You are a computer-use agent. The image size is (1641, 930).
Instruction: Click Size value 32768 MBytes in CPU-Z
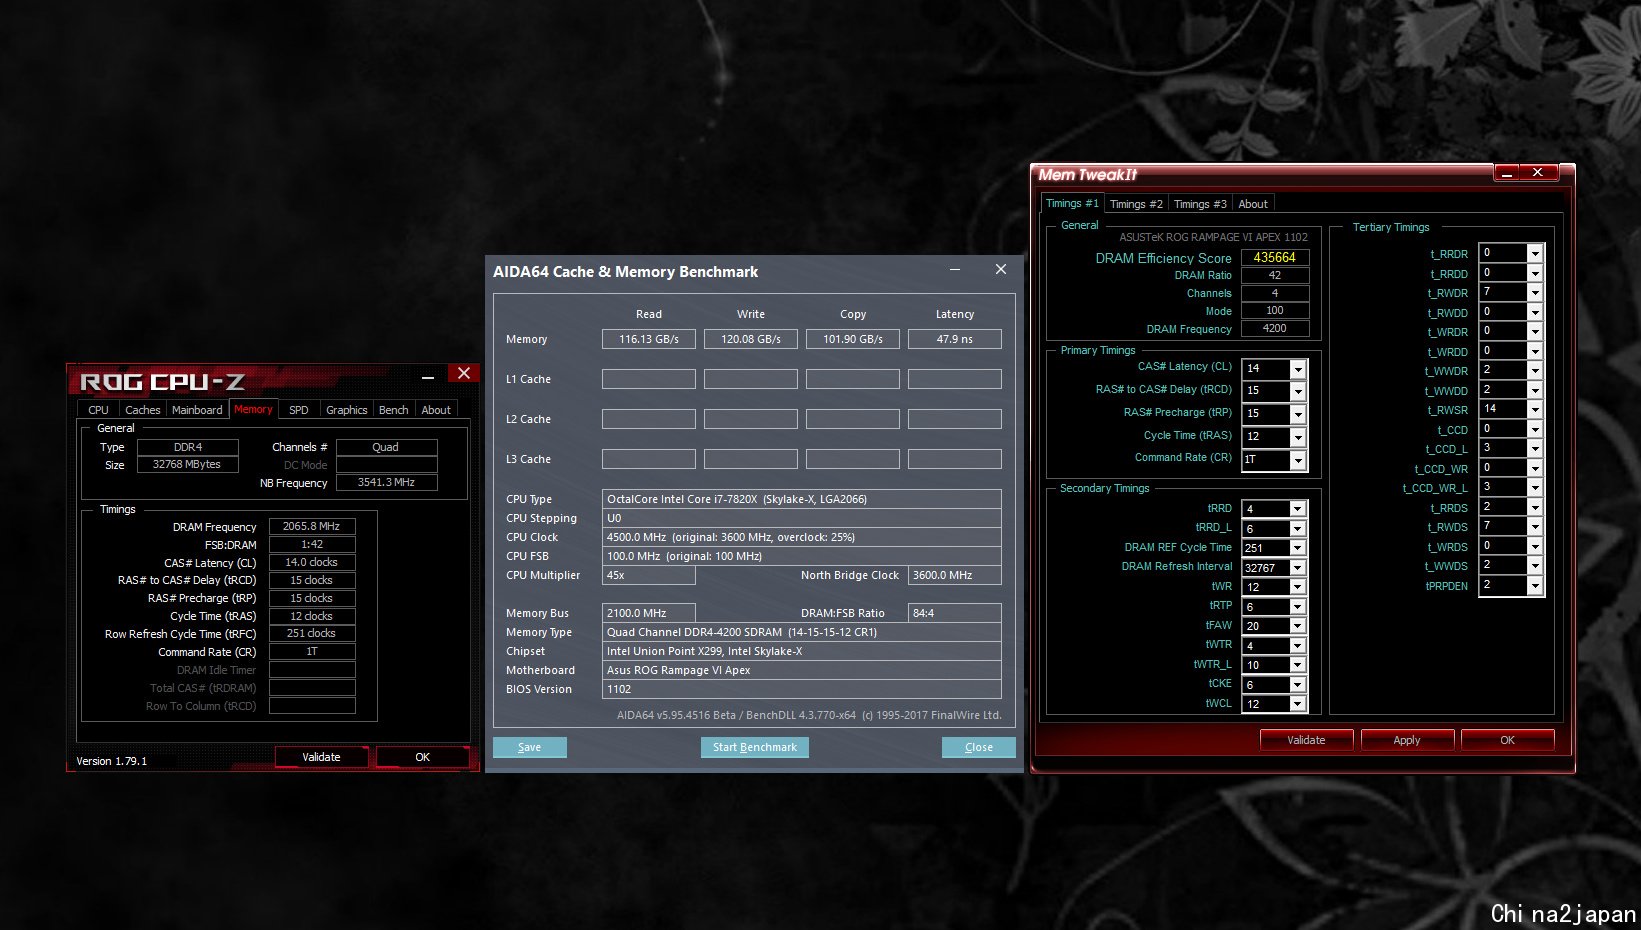coord(187,464)
